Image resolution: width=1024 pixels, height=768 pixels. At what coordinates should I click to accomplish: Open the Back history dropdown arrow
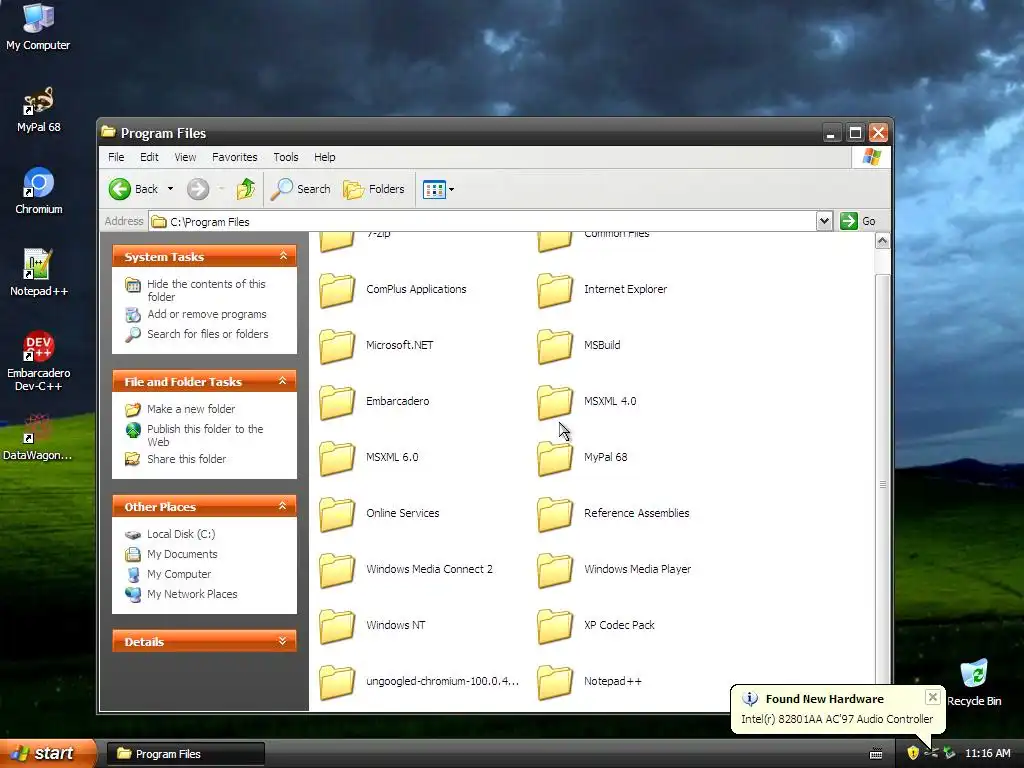(x=170, y=189)
